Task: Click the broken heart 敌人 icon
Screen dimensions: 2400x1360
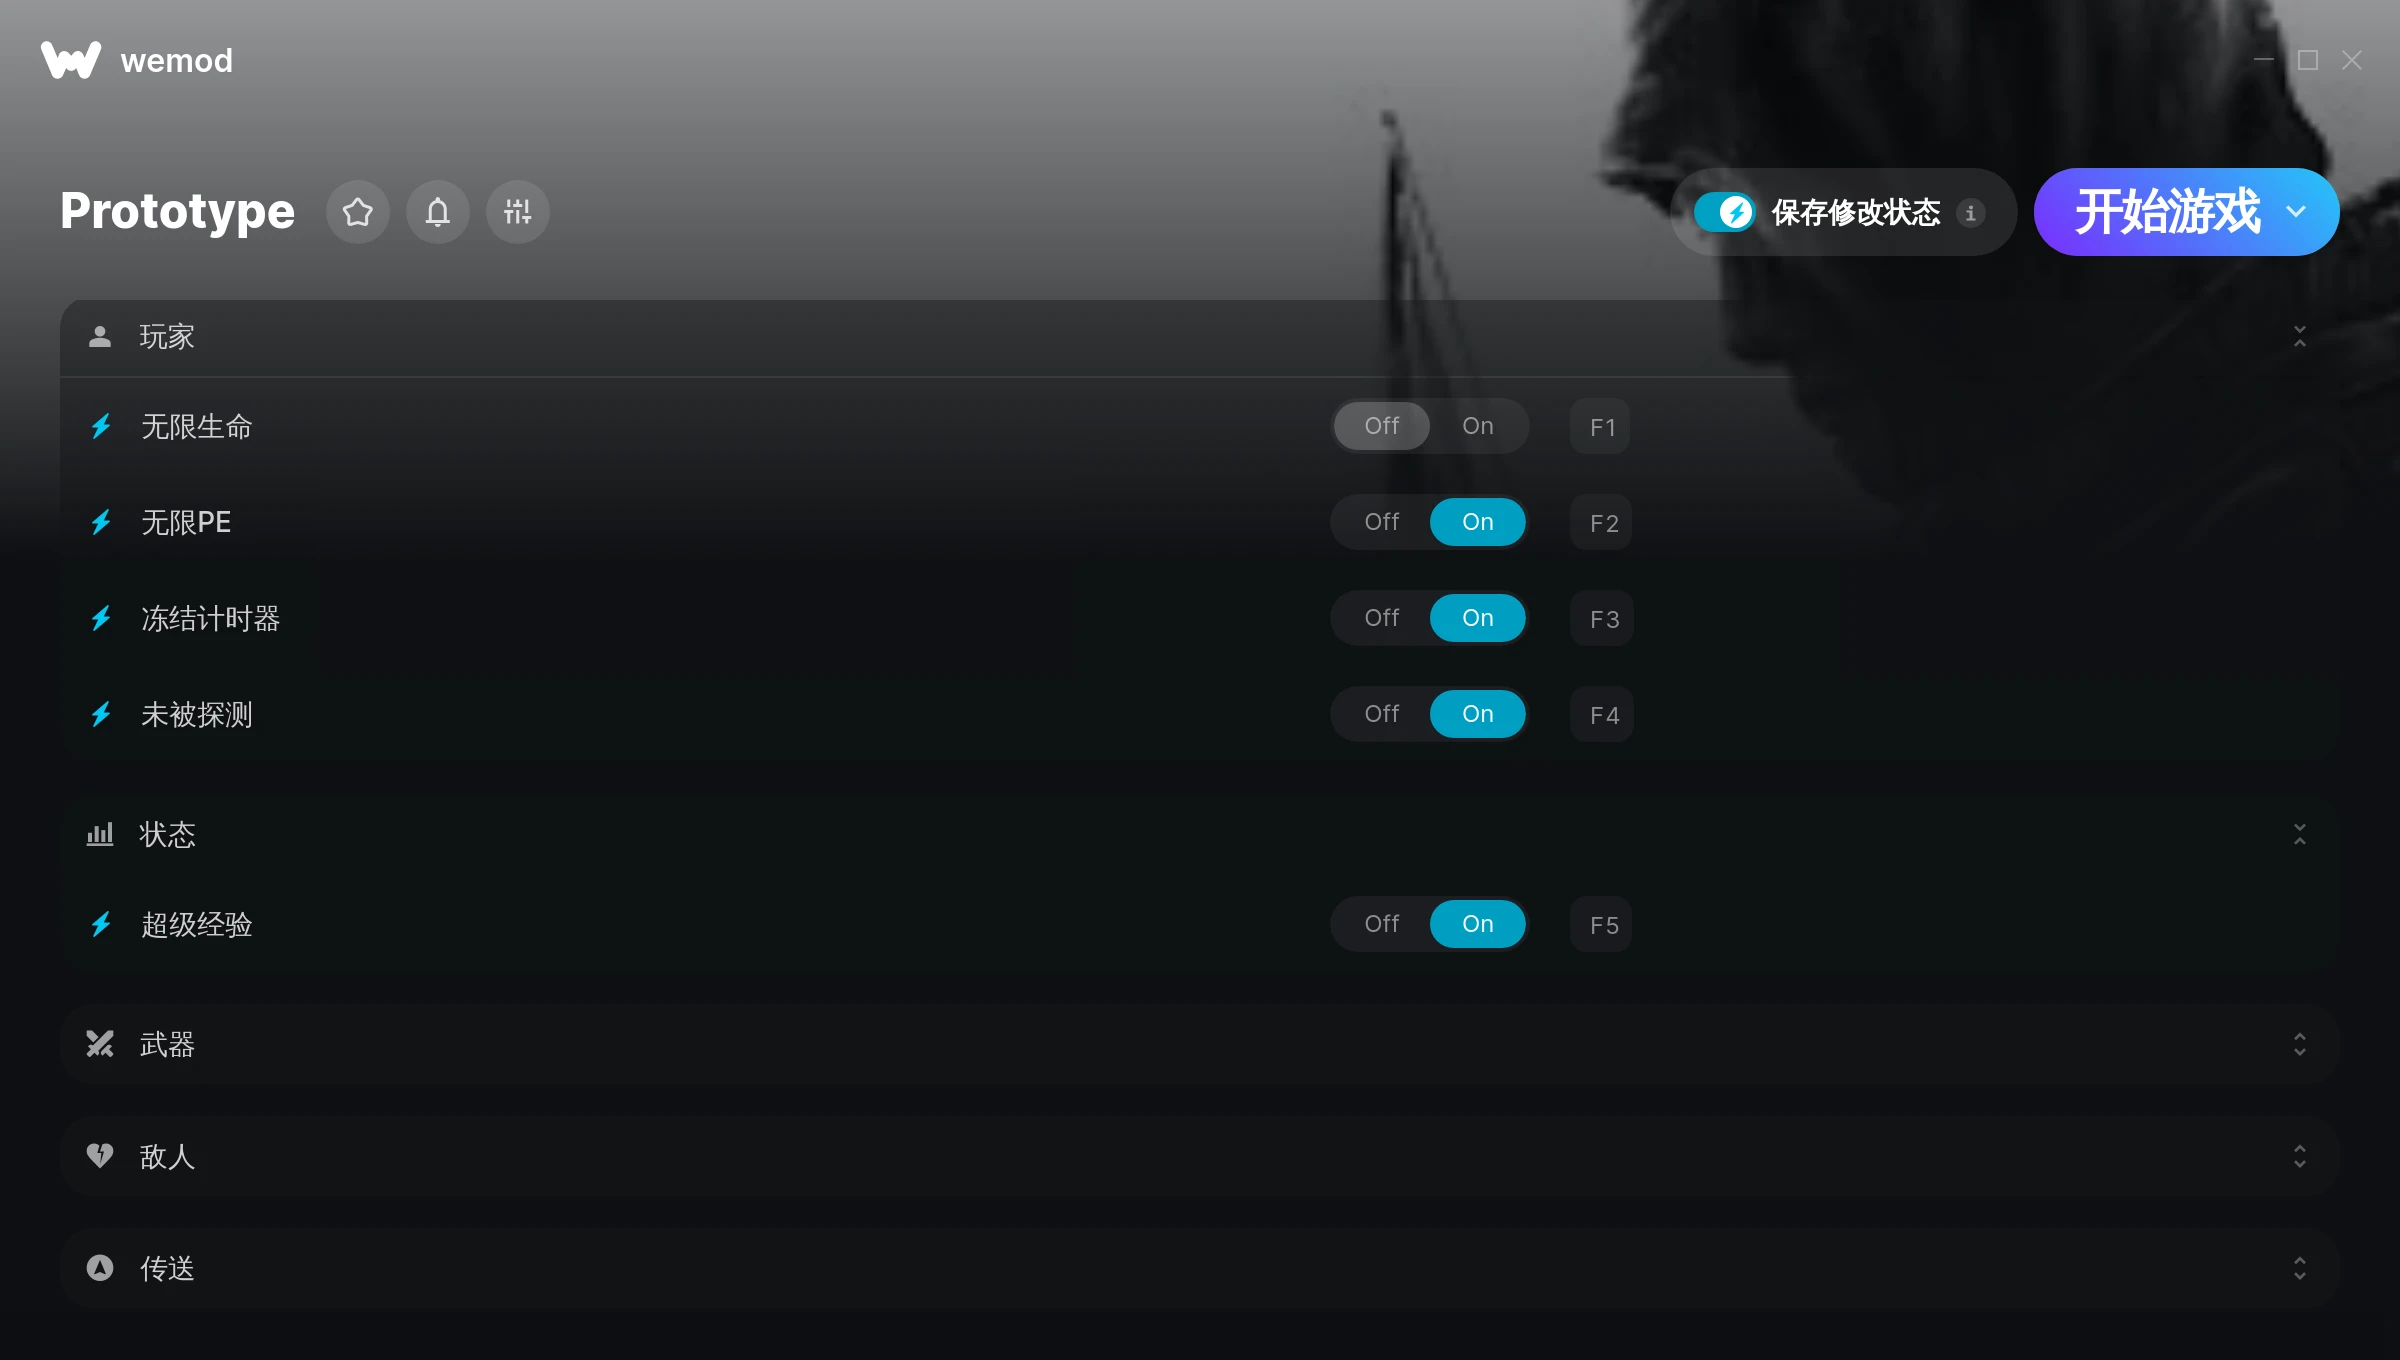Action: (x=100, y=1156)
